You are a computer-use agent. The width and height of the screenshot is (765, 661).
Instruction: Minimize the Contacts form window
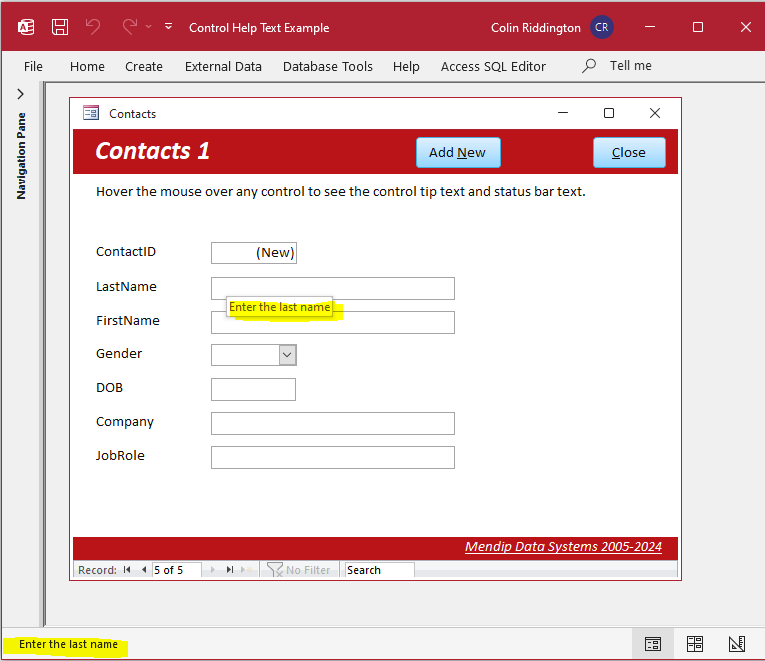coord(563,113)
